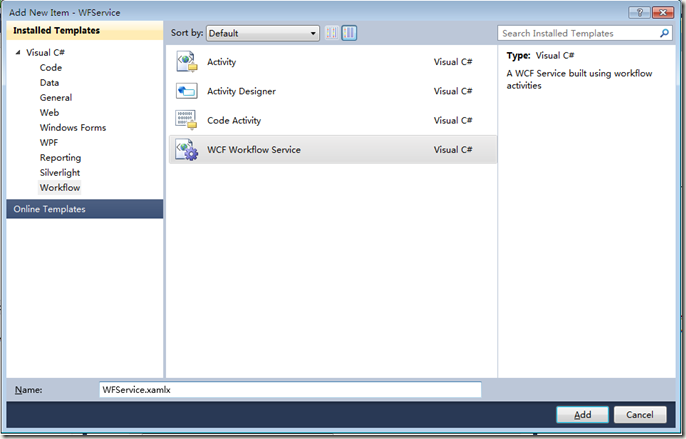Select the Activity template name
Screen dimensions: 686x439
(221, 62)
